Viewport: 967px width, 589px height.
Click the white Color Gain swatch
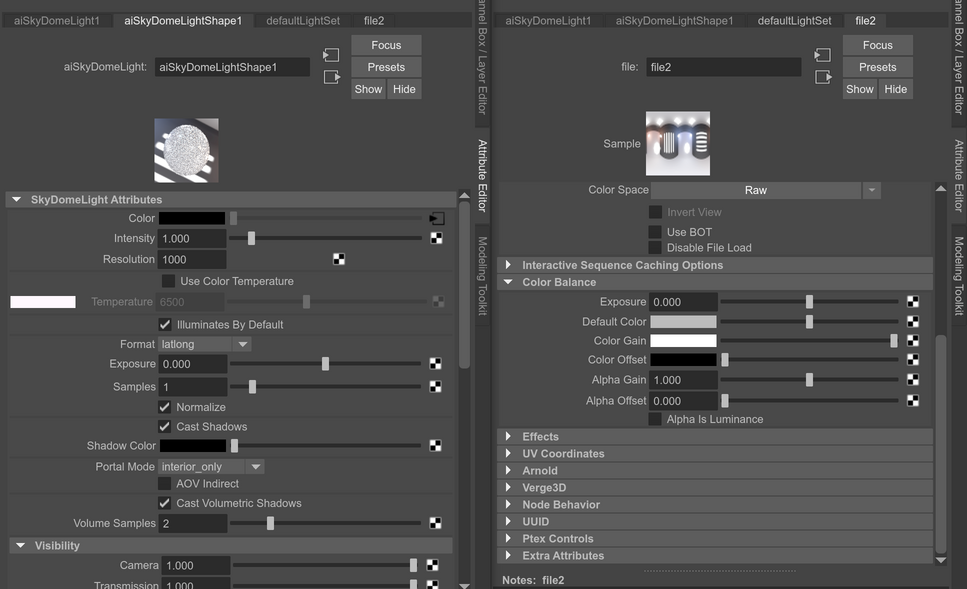(683, 340)
